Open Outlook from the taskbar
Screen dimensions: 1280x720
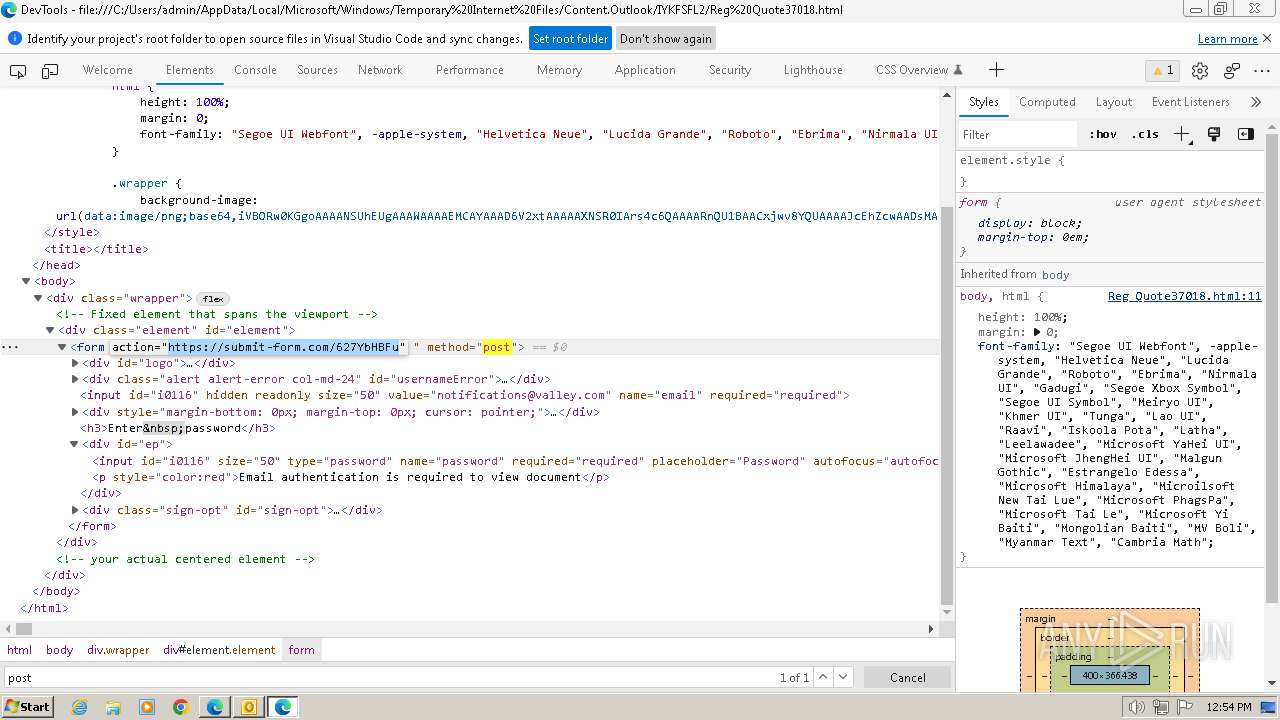(x=249, y=707)
